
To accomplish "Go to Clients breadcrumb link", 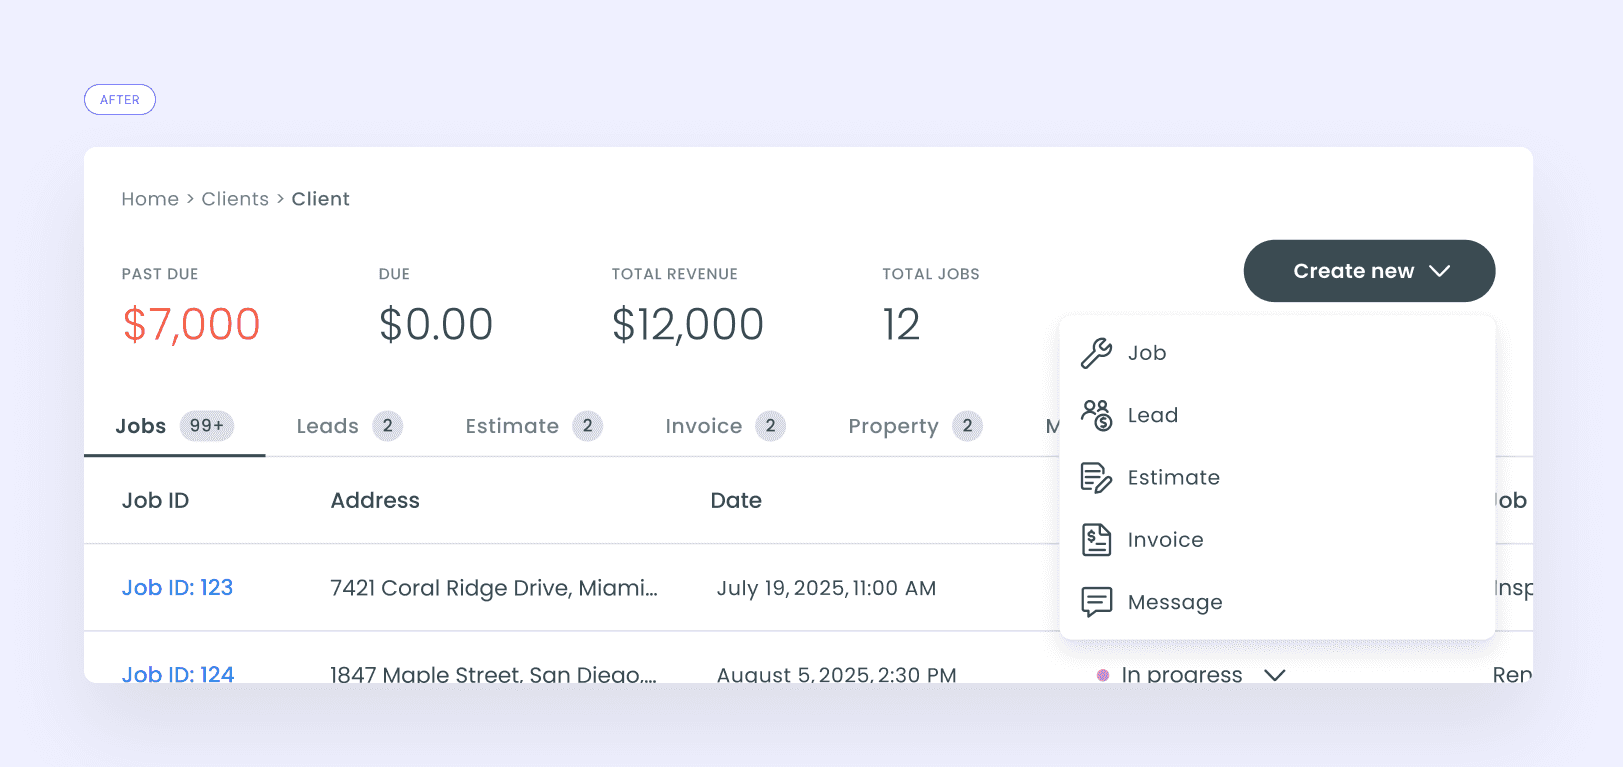I will point(235,199).
